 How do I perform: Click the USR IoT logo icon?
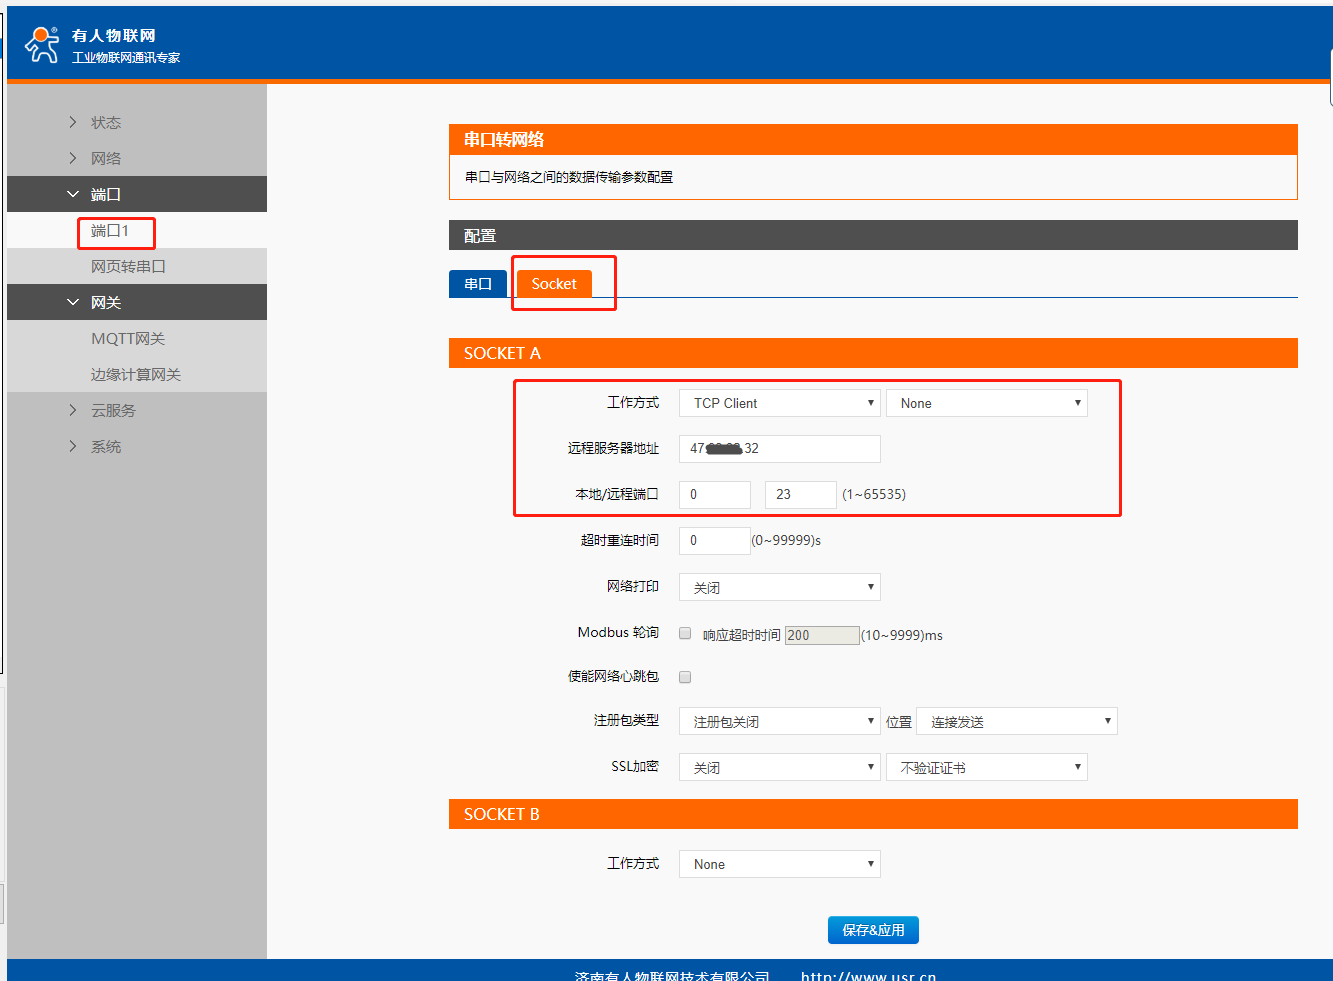tap(42, 45)
